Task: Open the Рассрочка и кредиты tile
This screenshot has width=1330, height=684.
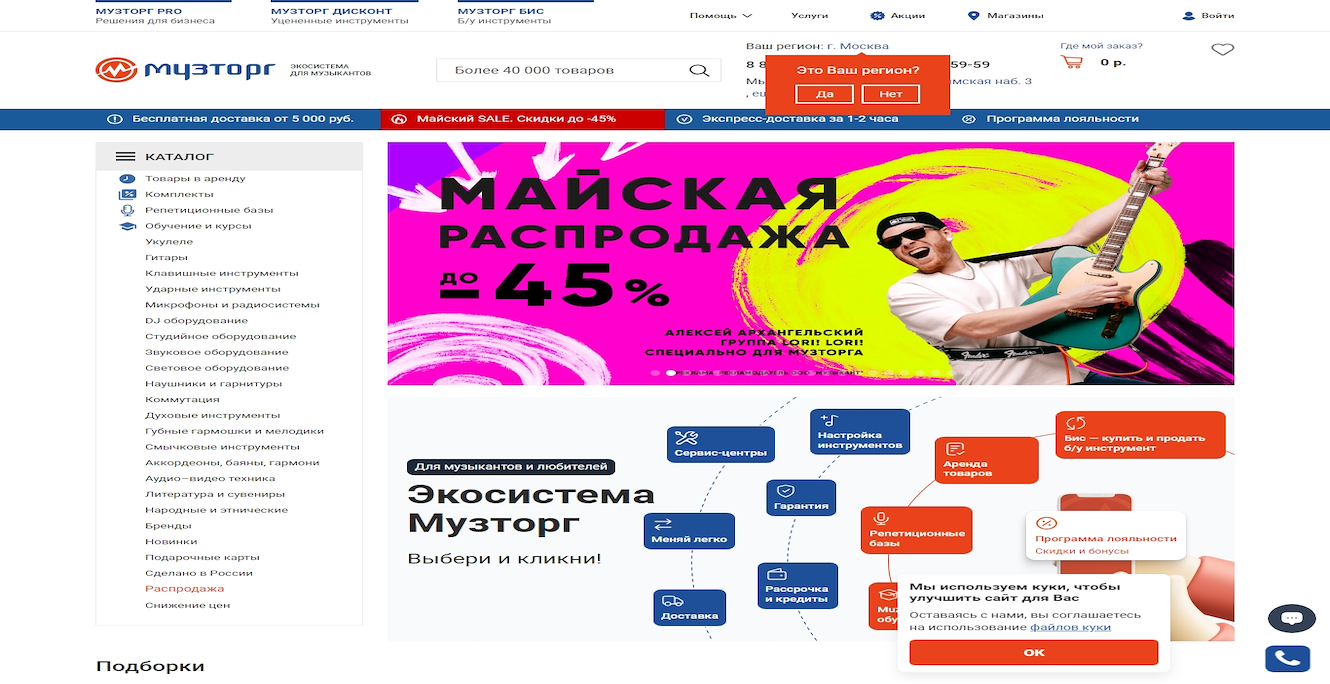Action: (x=797, y=585)
